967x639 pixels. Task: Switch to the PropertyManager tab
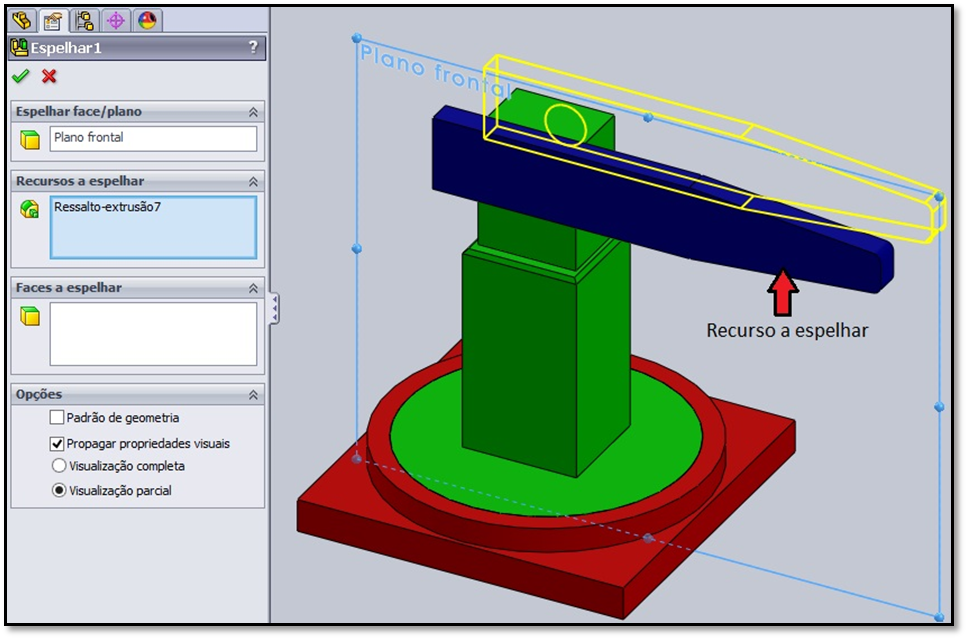[52, 18]
